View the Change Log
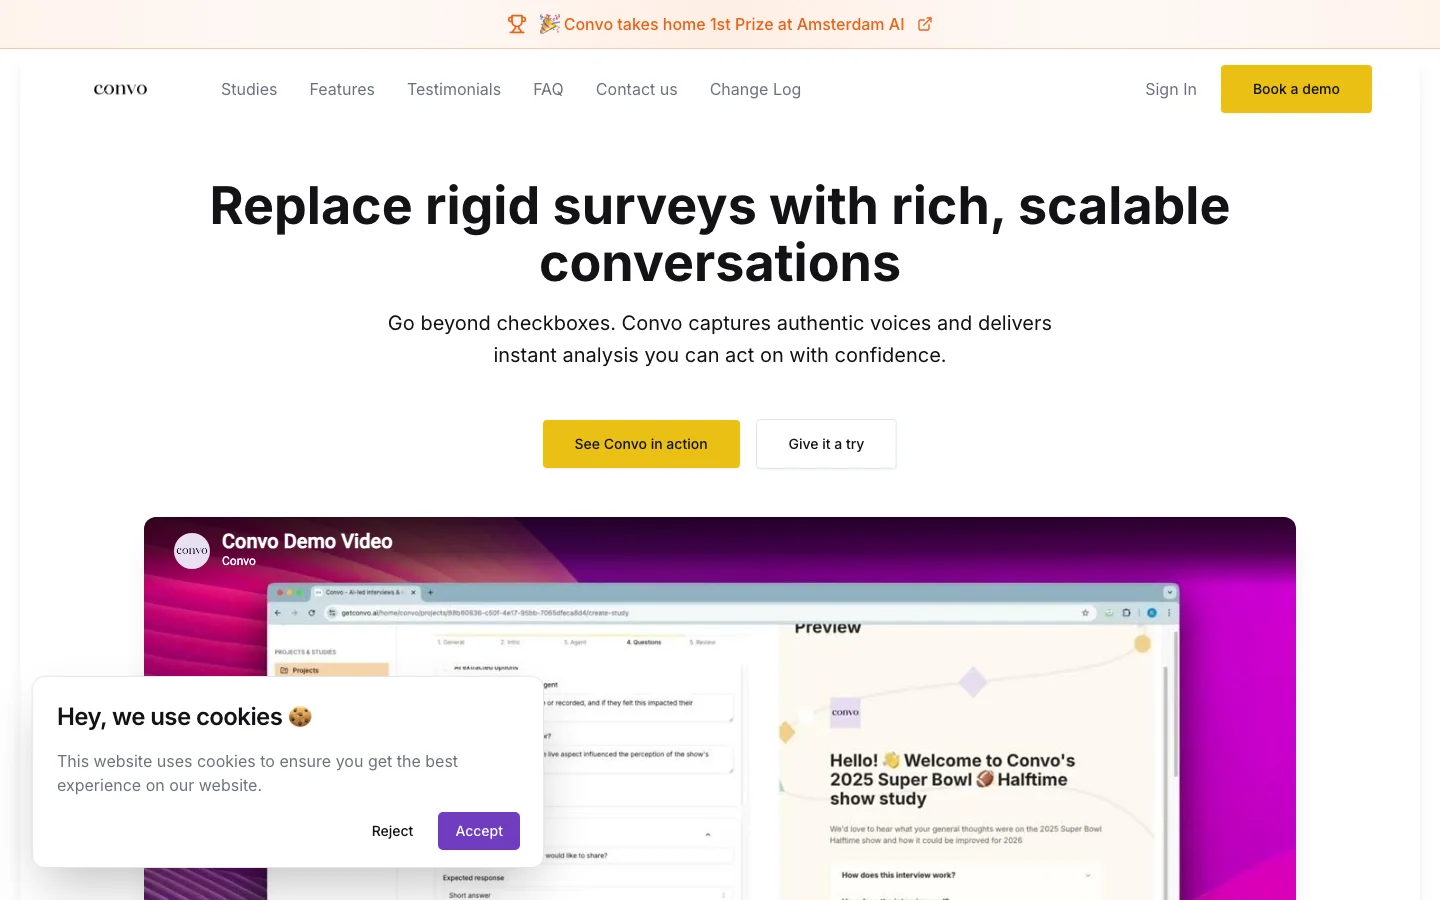The height and width of the screenshot is (900, 1440). coord(755,89)
